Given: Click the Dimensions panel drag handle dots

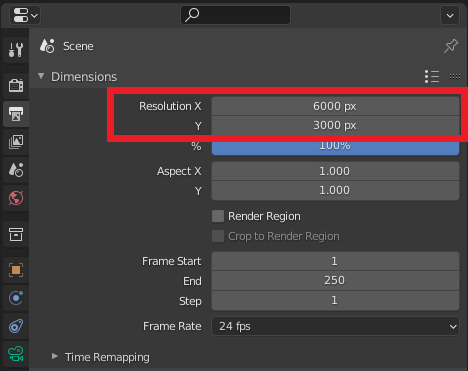Looking at the screenshot, I should pos(455,77).
